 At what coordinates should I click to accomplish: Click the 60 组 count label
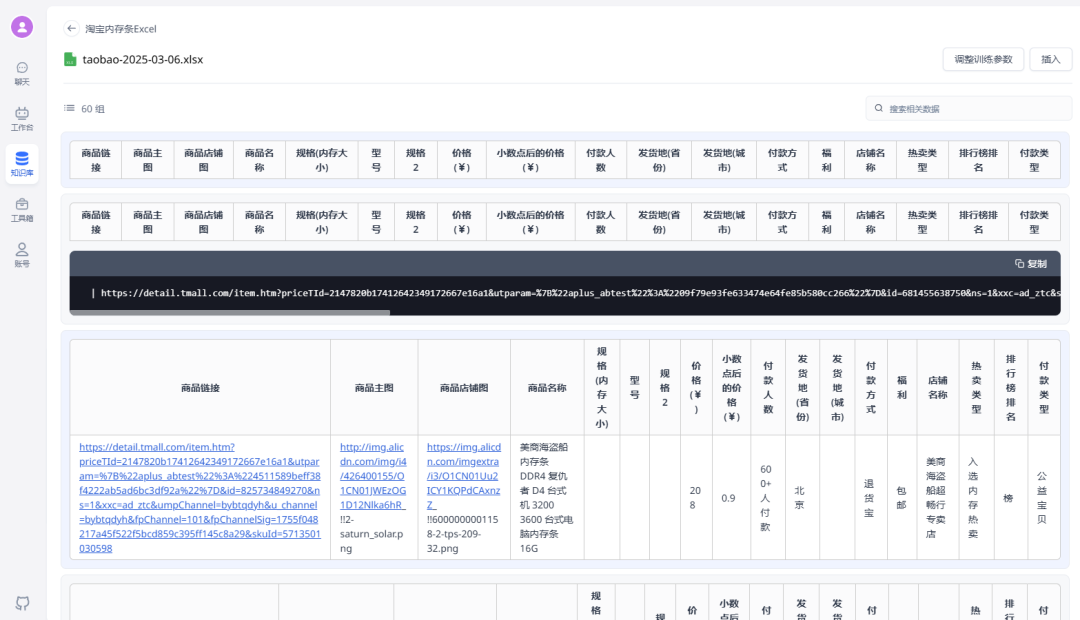pos(93,109)
